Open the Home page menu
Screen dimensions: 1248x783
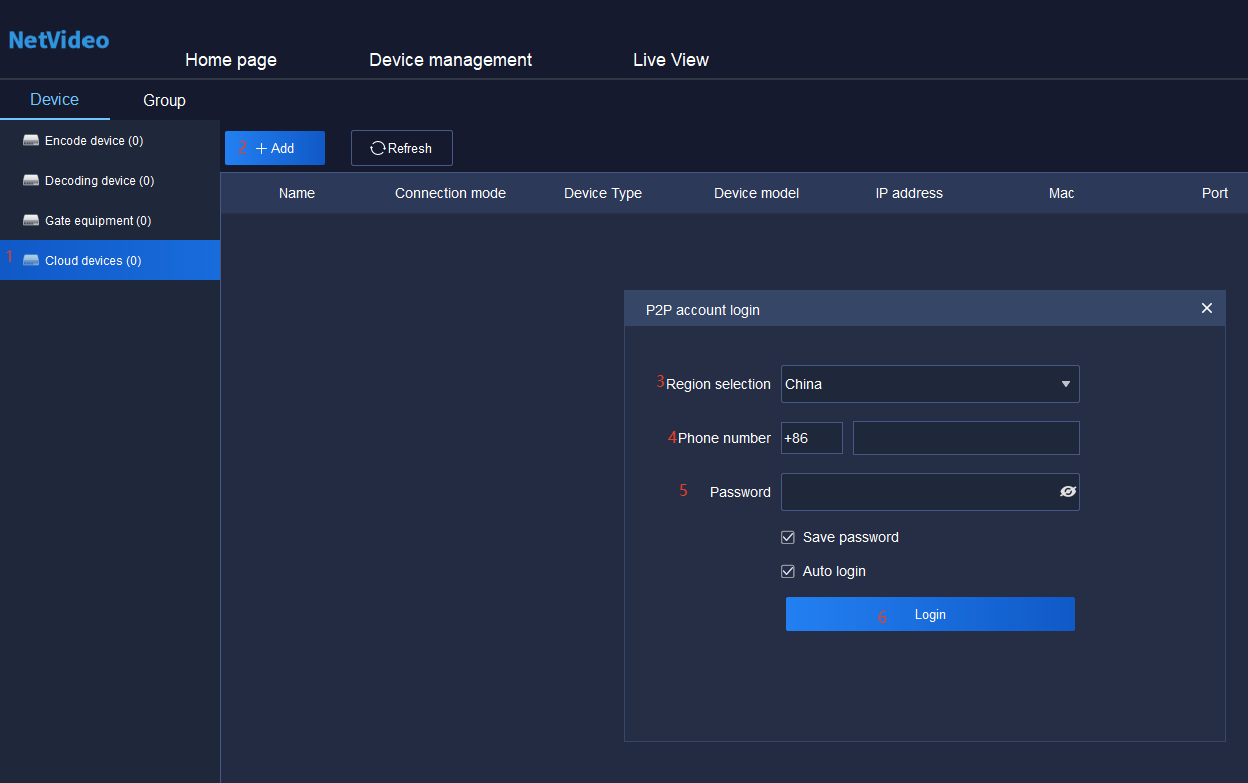[231, 60]
